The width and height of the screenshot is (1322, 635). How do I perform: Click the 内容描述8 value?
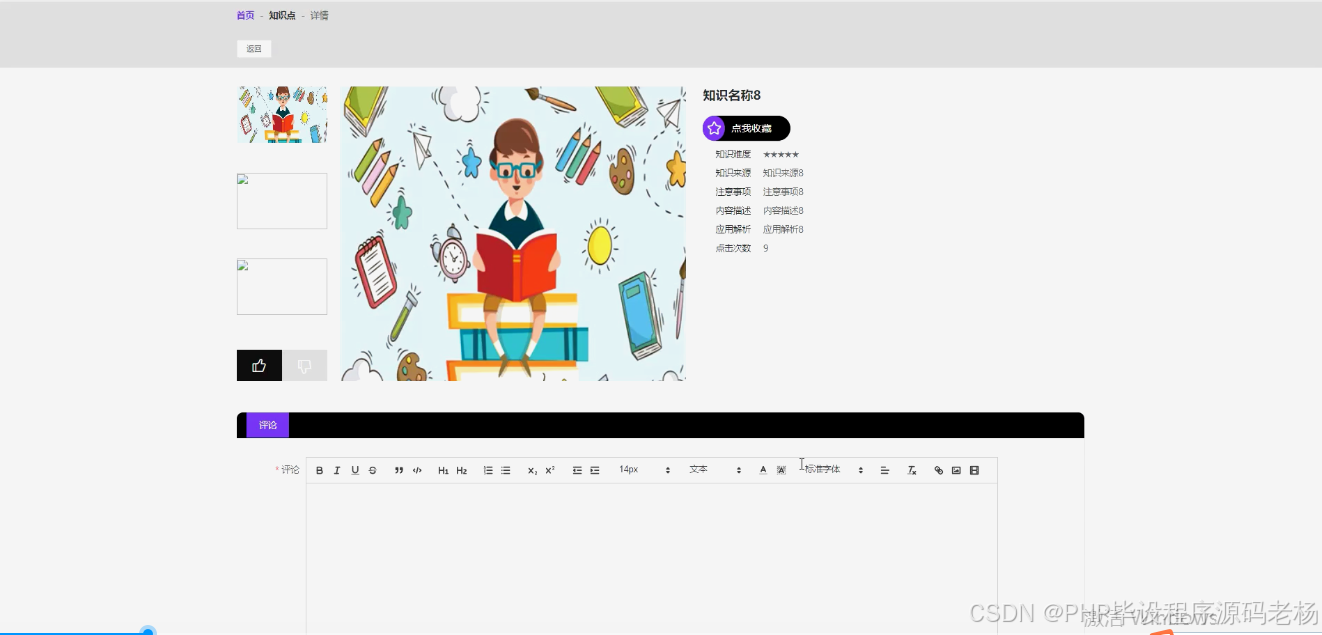pyautogui.click(x=783, y=211)
